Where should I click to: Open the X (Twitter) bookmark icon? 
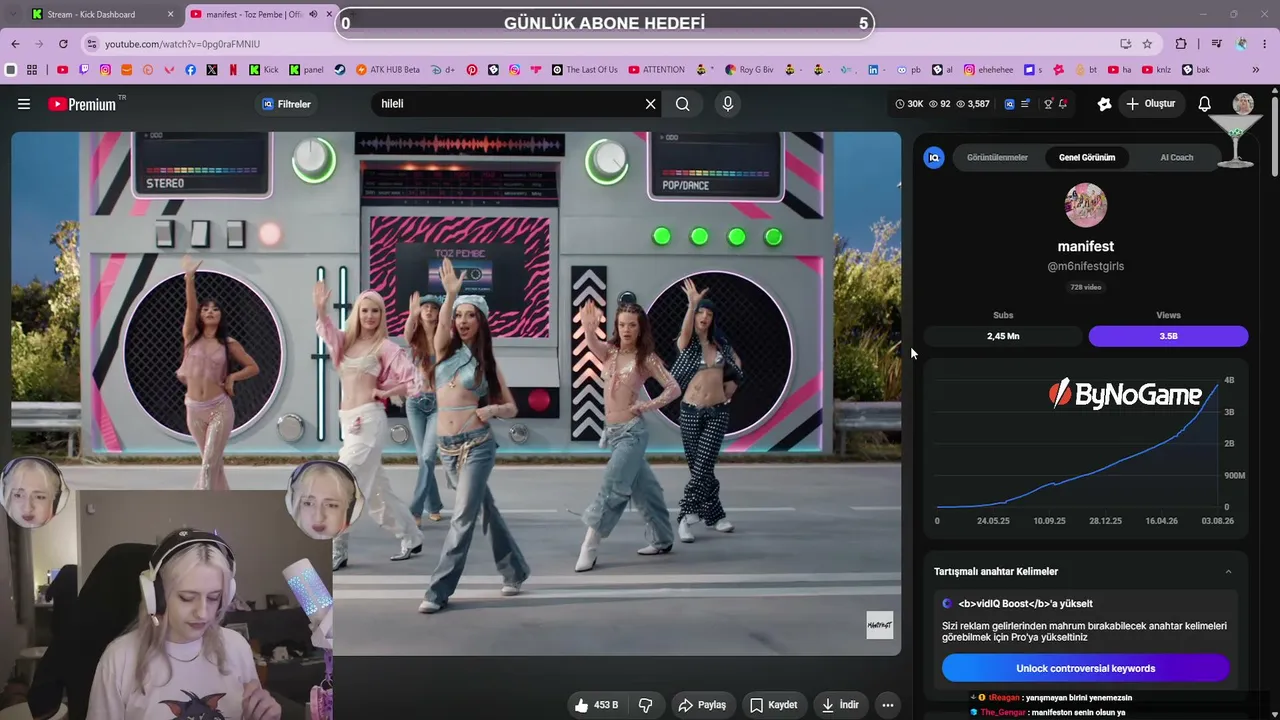(212, 70)
